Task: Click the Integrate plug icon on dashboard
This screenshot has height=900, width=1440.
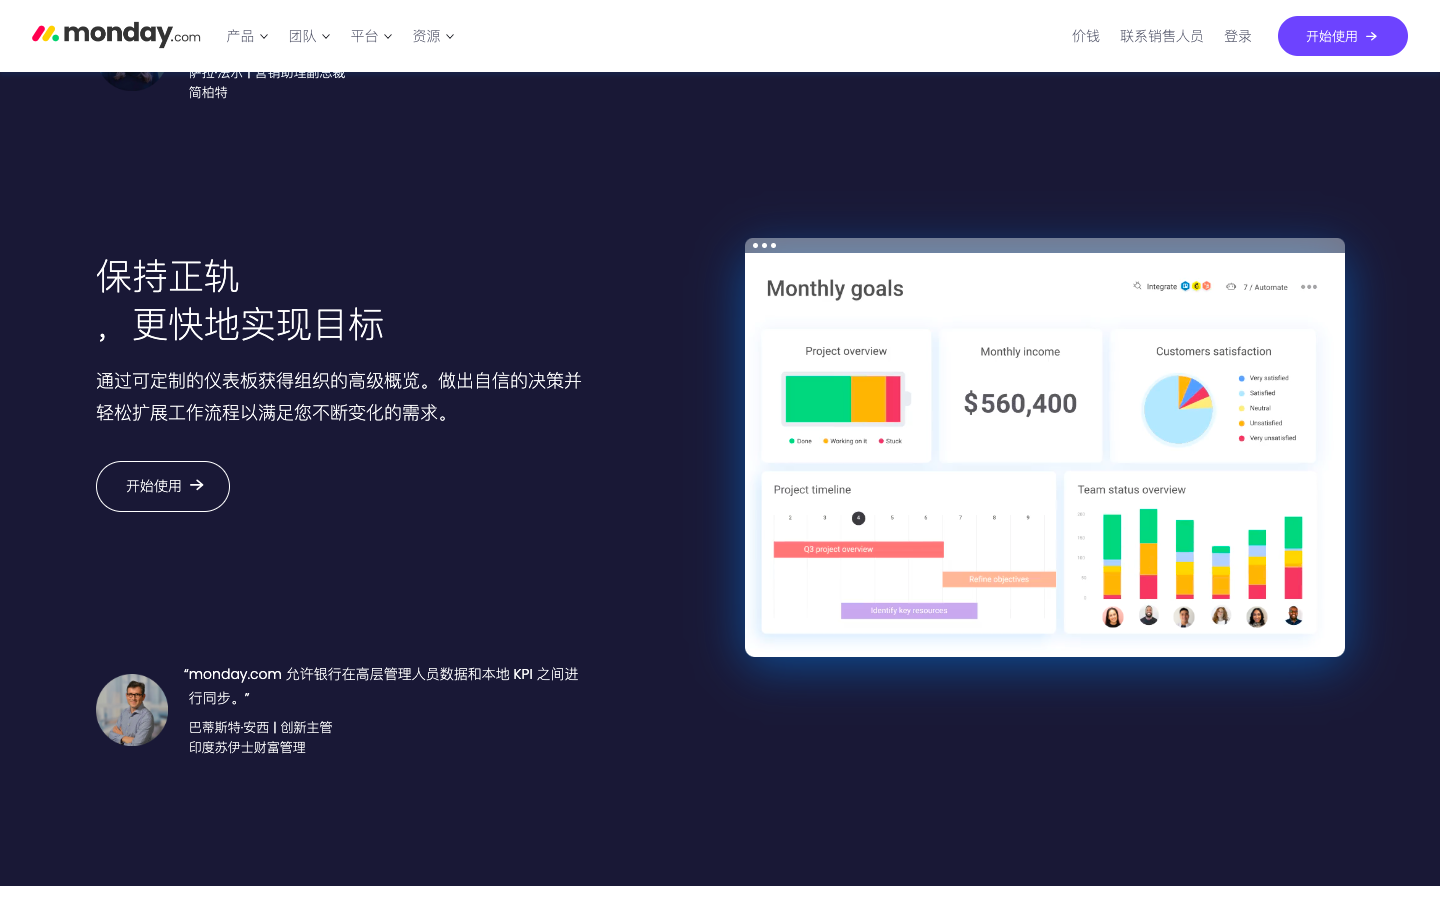Action: click(x=1137, y=286)
